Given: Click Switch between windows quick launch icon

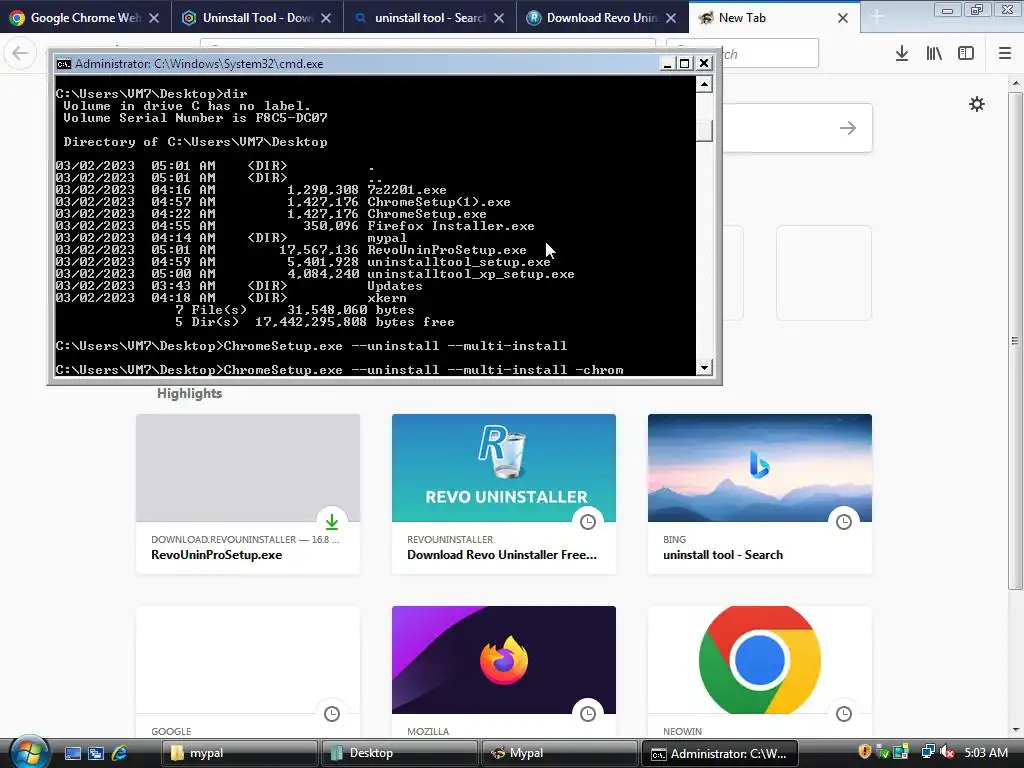Looking at the screenshot, I should pos(96,754).
